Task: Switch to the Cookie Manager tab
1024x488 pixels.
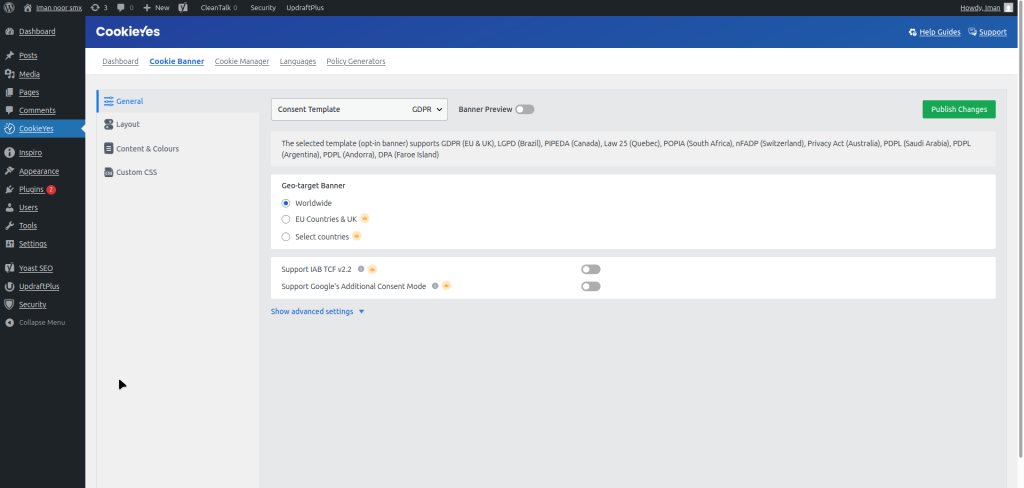Action: (x=242, y=62)
